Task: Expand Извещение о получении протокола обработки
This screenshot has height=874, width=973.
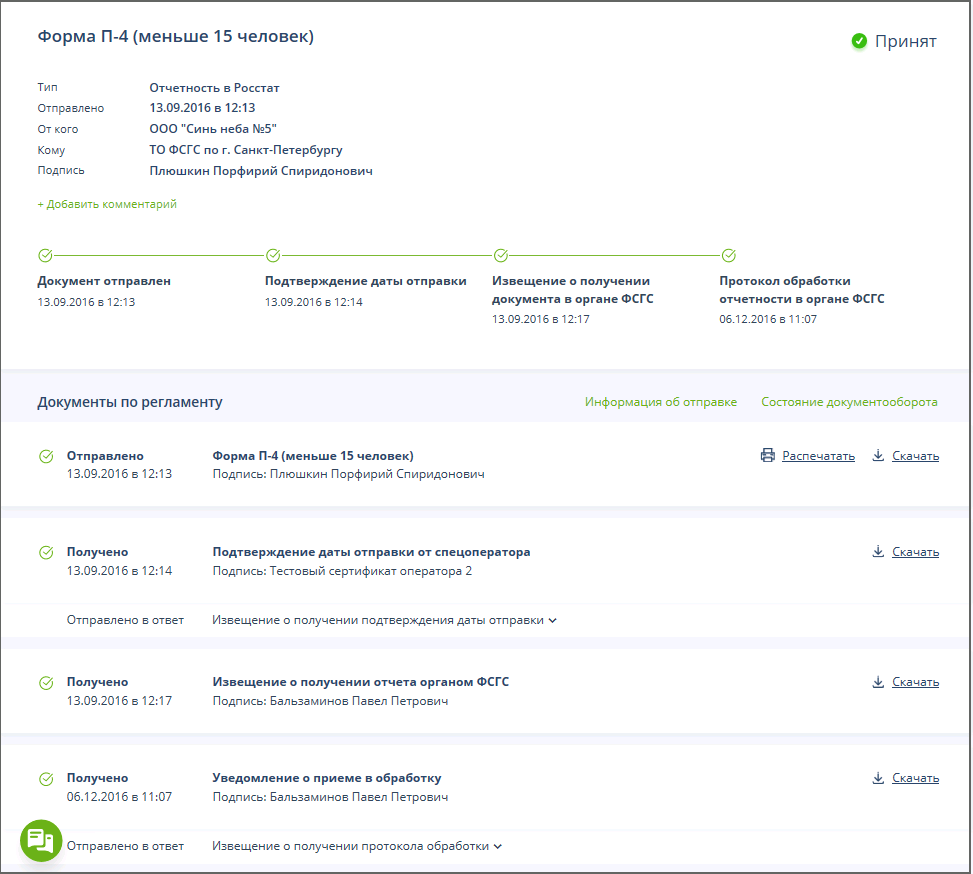Action: pos(357,846)
